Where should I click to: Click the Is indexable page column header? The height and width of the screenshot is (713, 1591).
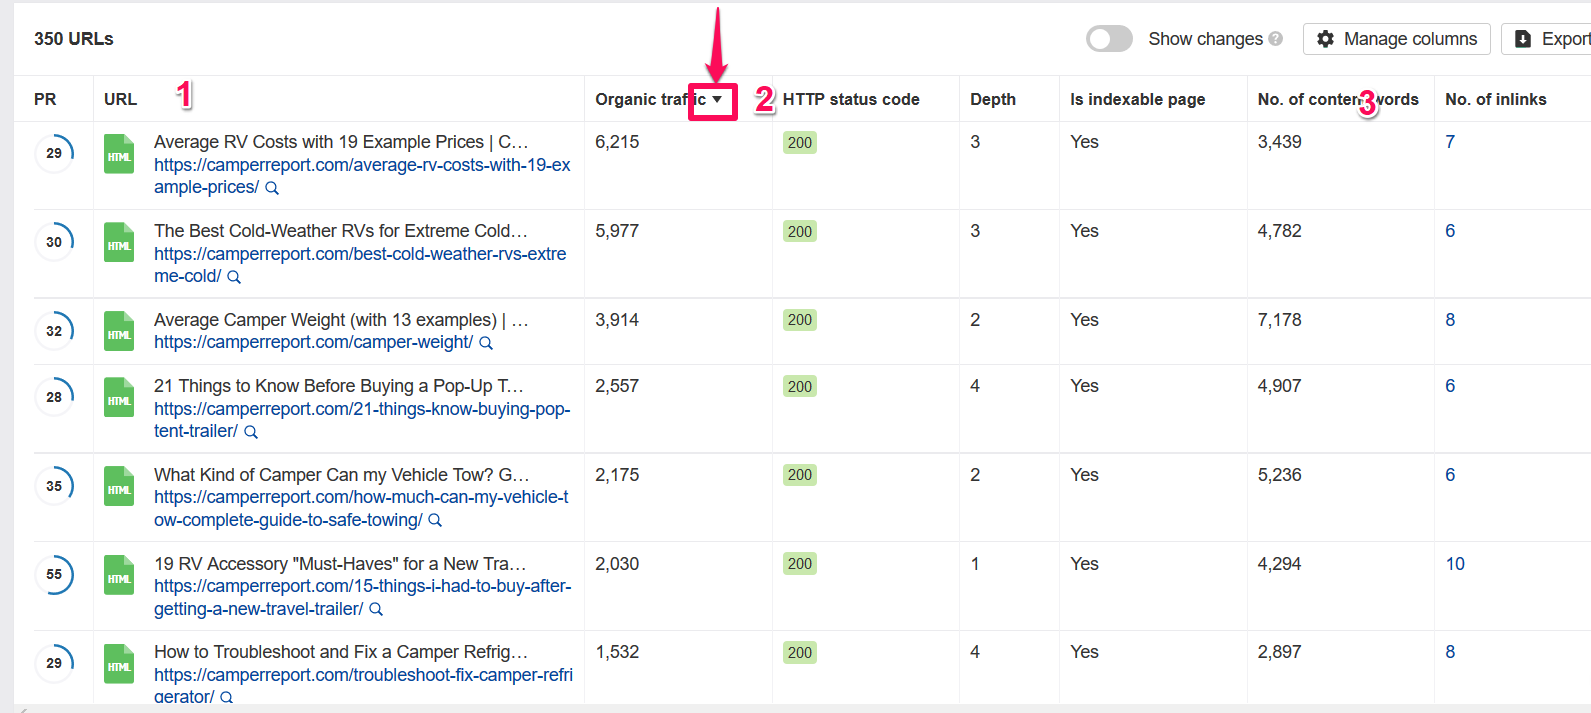click(1137, 99)
